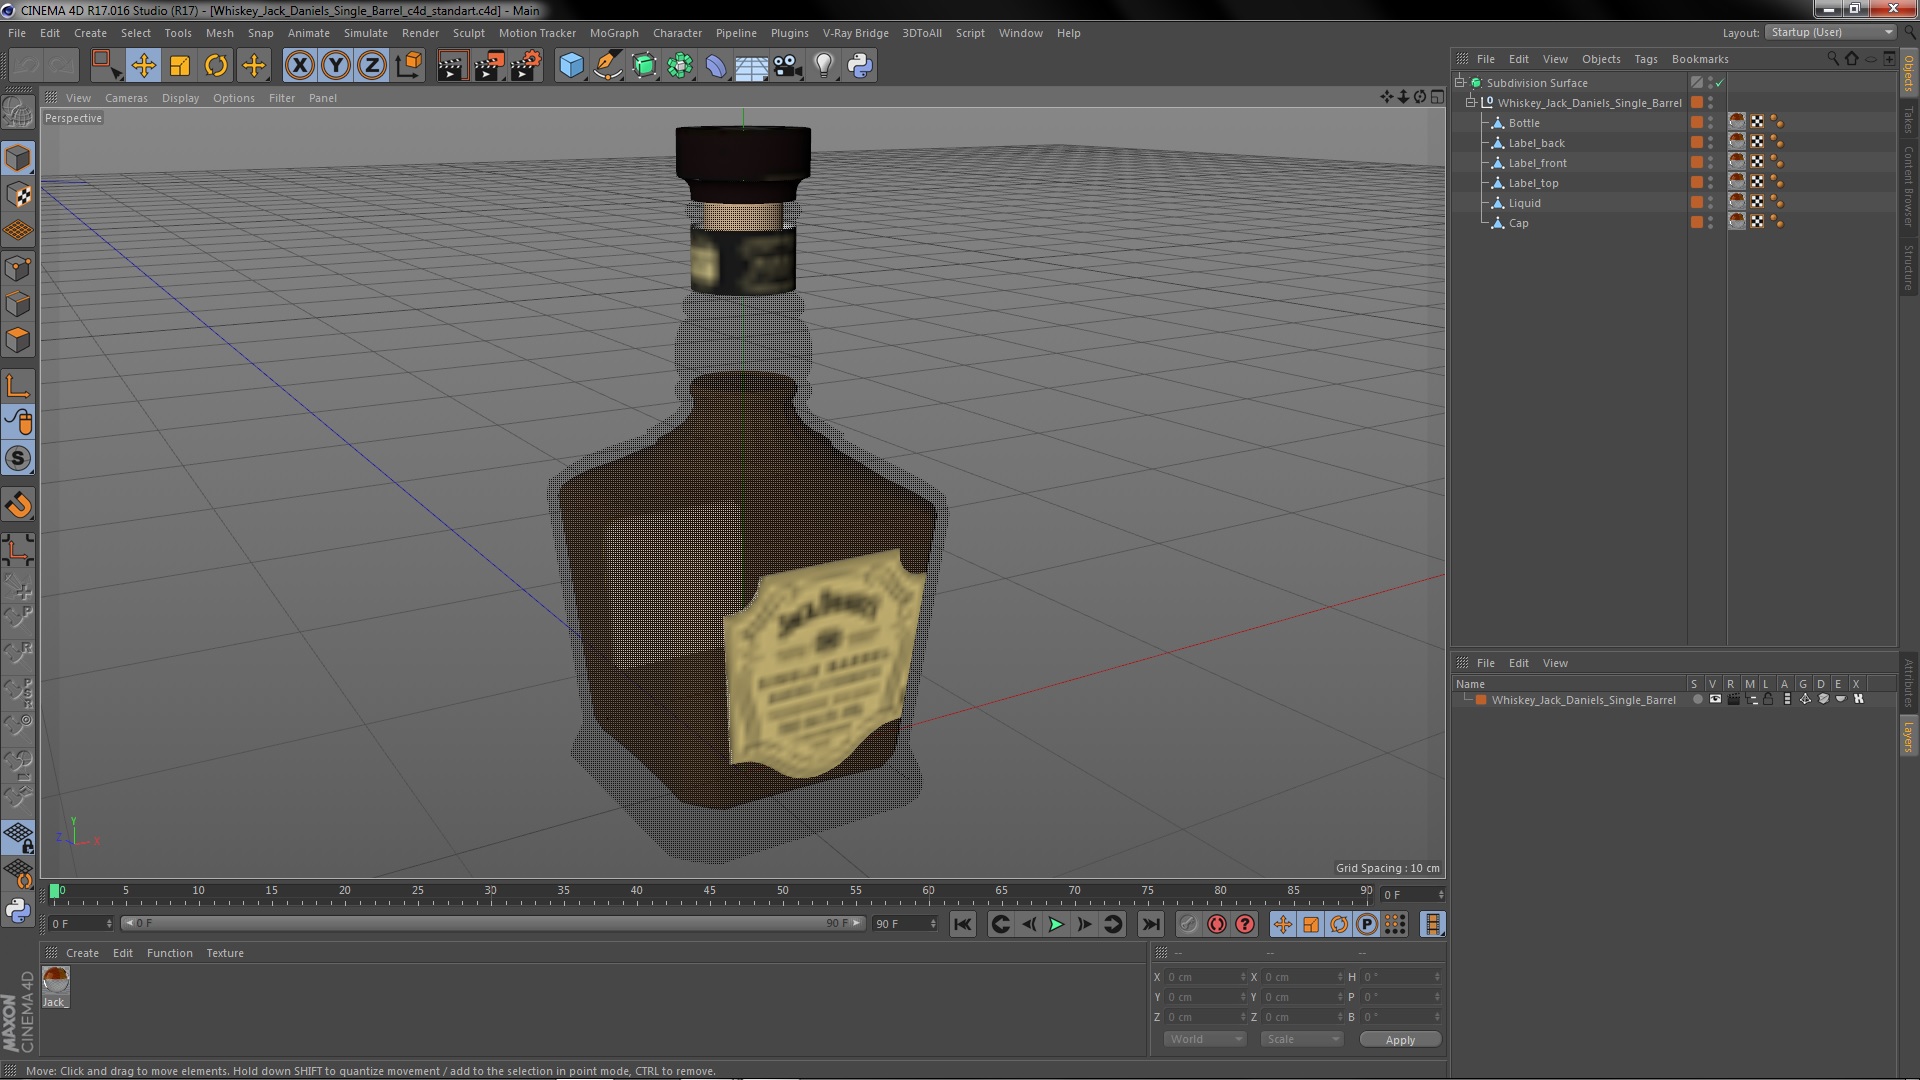1920x1080 pixels.
Task: Switch to Points mode
Action: click(18, 268)
